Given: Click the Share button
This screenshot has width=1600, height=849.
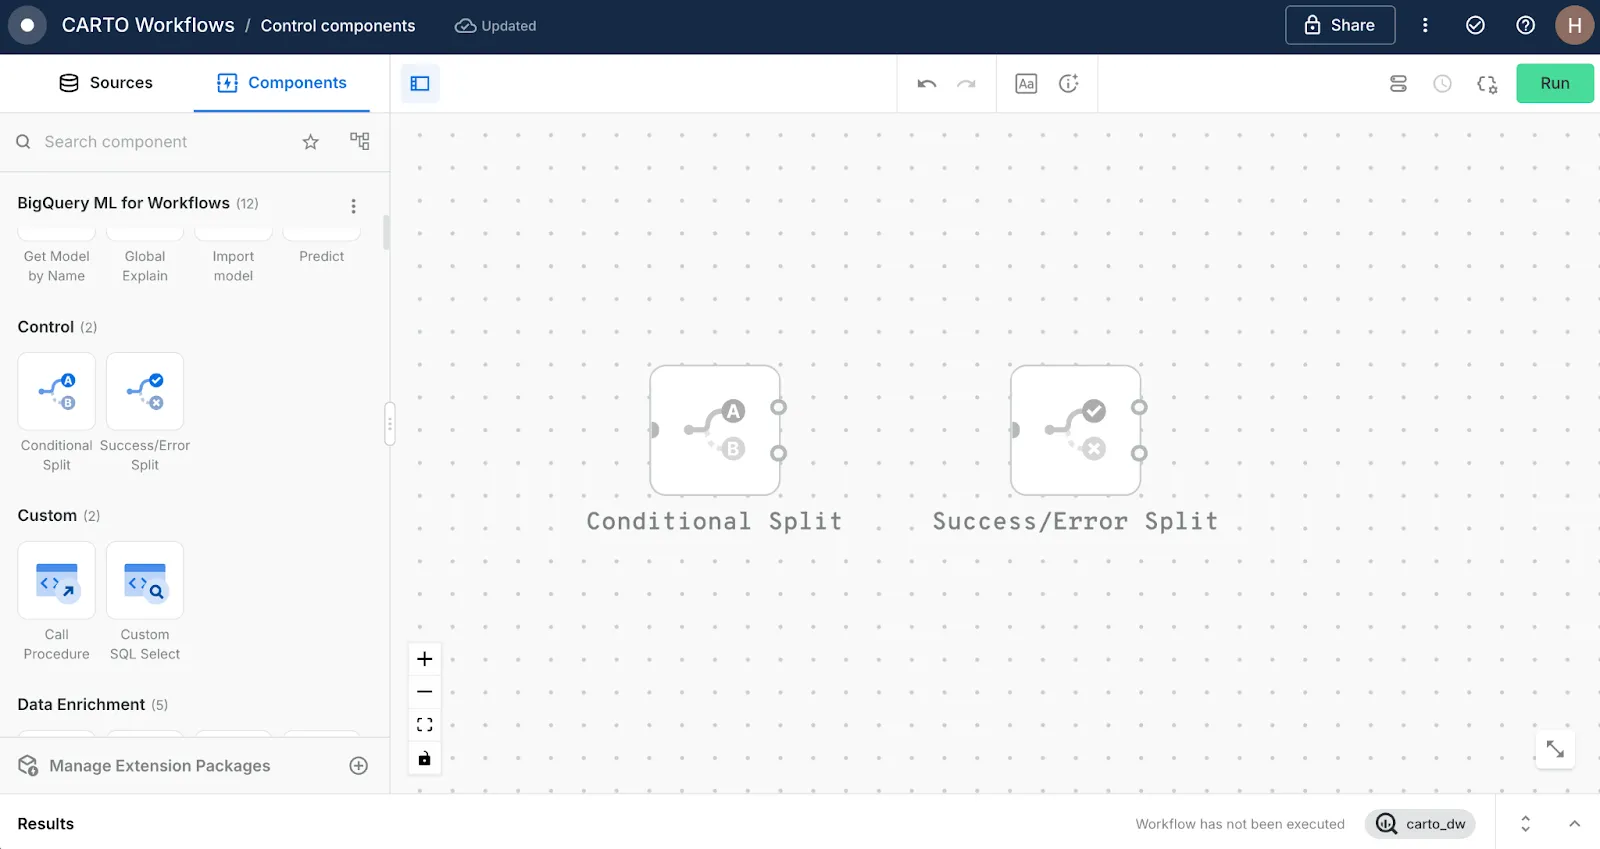Looking at the screenshot, I should (x=1339, y=26).
